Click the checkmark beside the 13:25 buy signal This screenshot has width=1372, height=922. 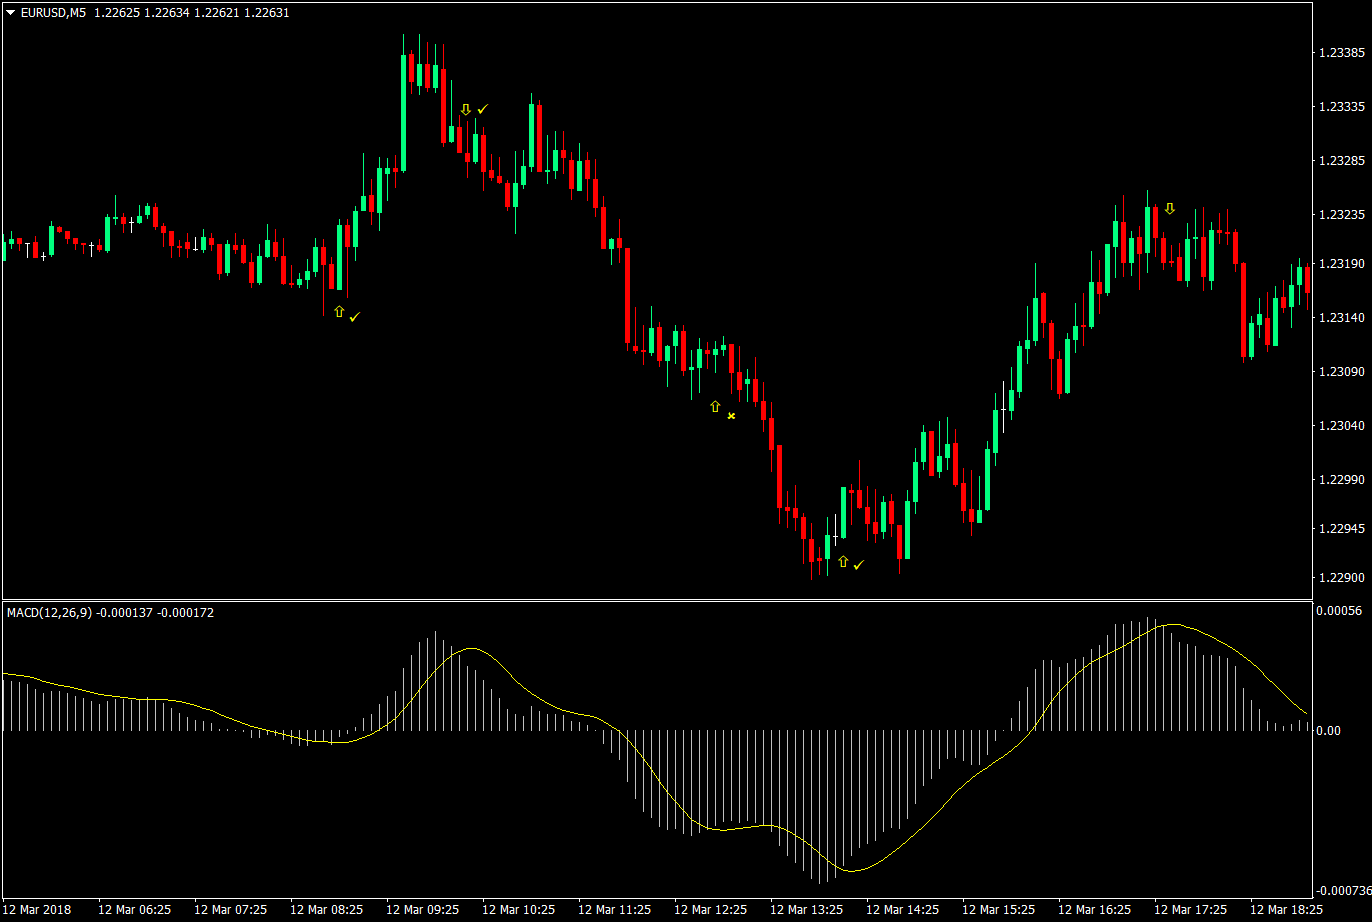point(858,563)
